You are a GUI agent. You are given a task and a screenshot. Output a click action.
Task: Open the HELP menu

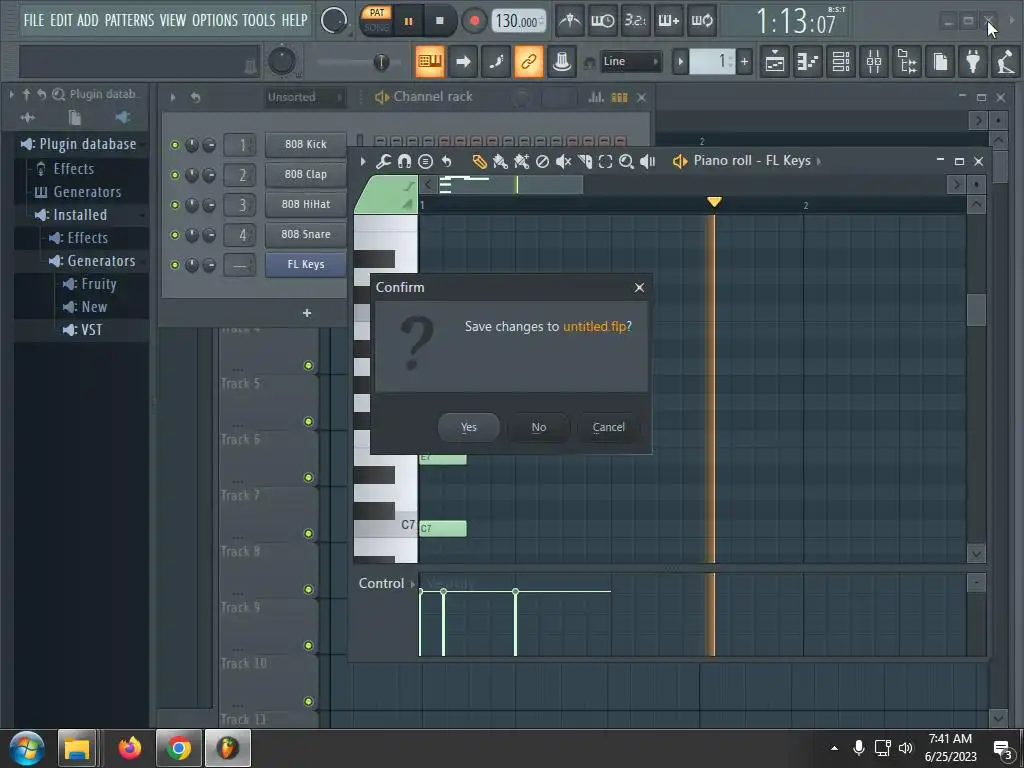click(295, 20)
